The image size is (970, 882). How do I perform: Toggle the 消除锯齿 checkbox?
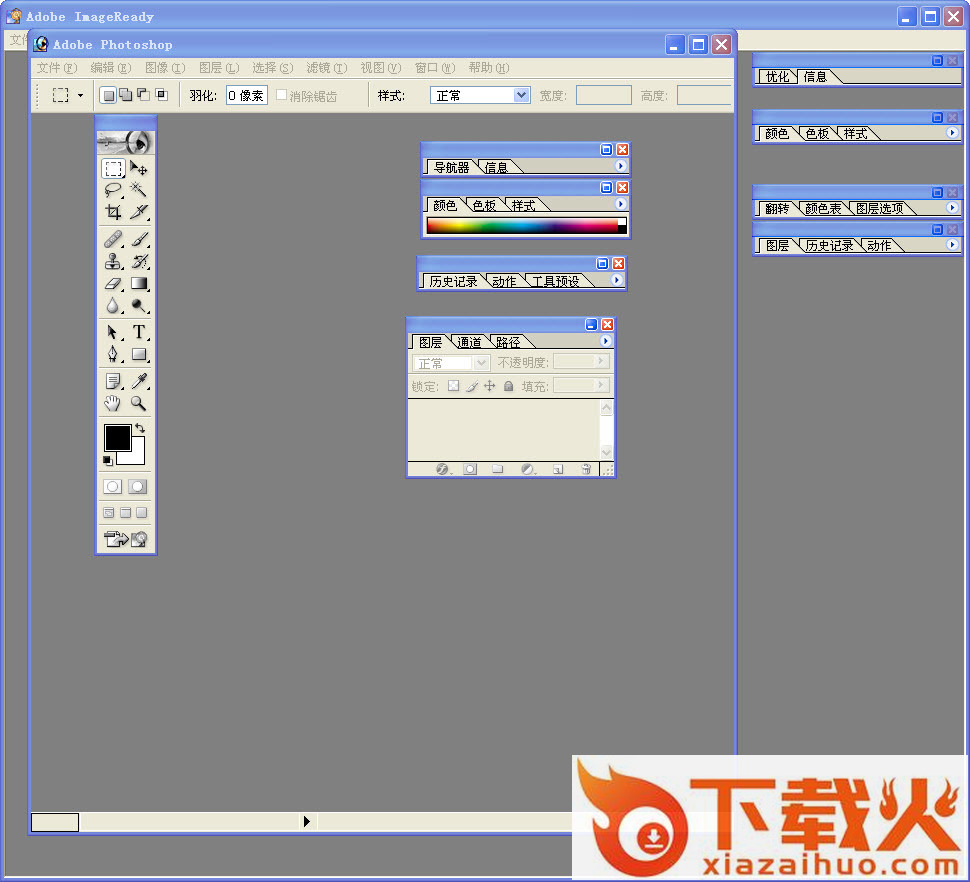[281, 95]
